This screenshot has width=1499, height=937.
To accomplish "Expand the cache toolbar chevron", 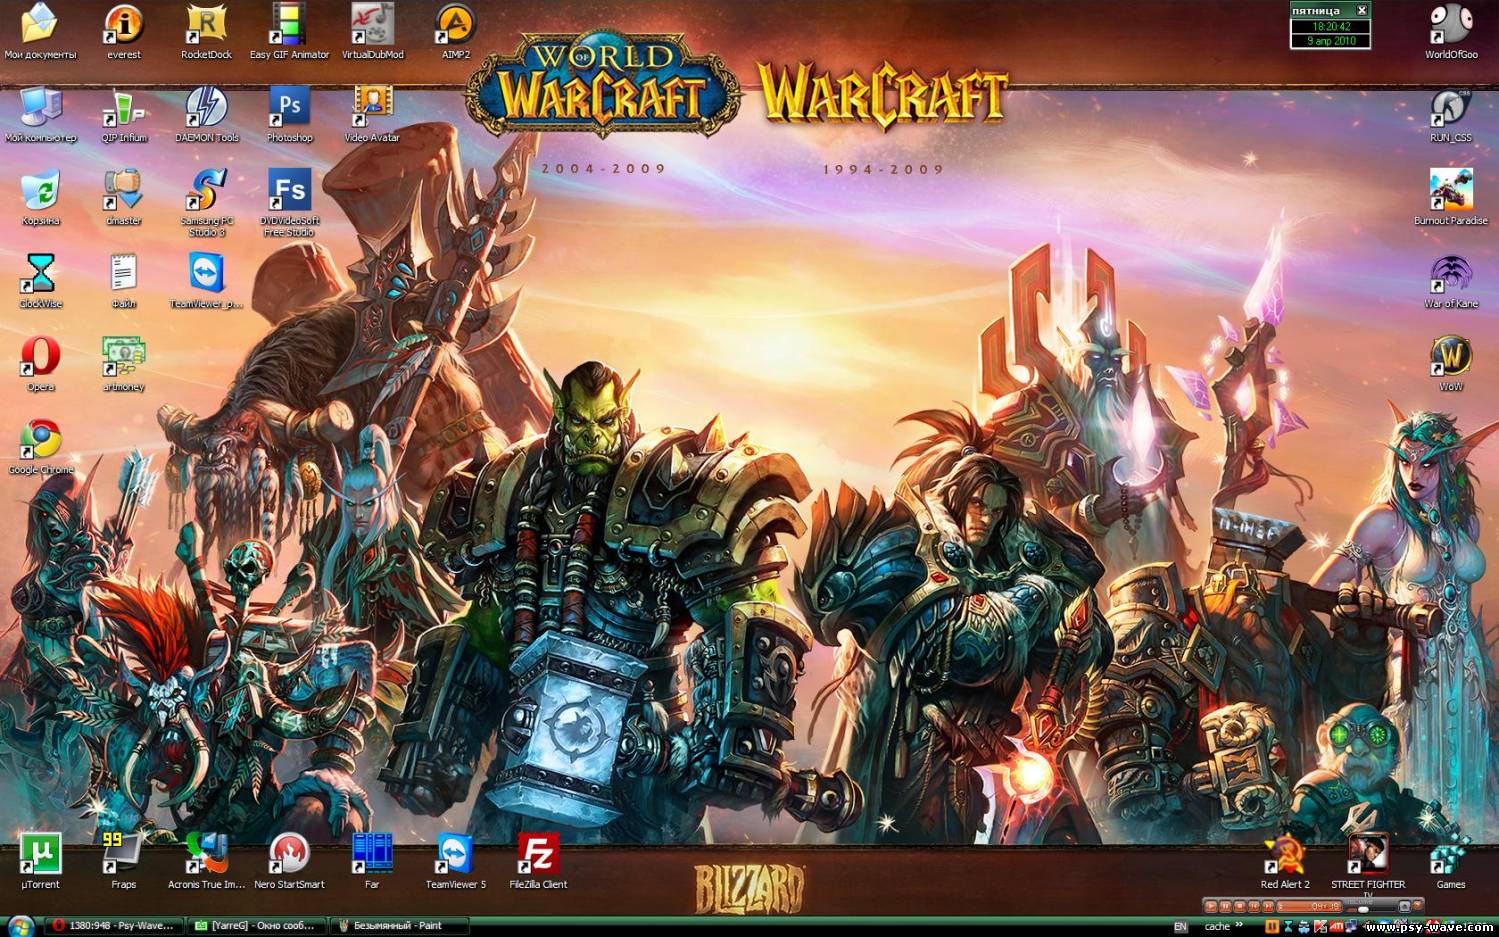I will 1239,925.
